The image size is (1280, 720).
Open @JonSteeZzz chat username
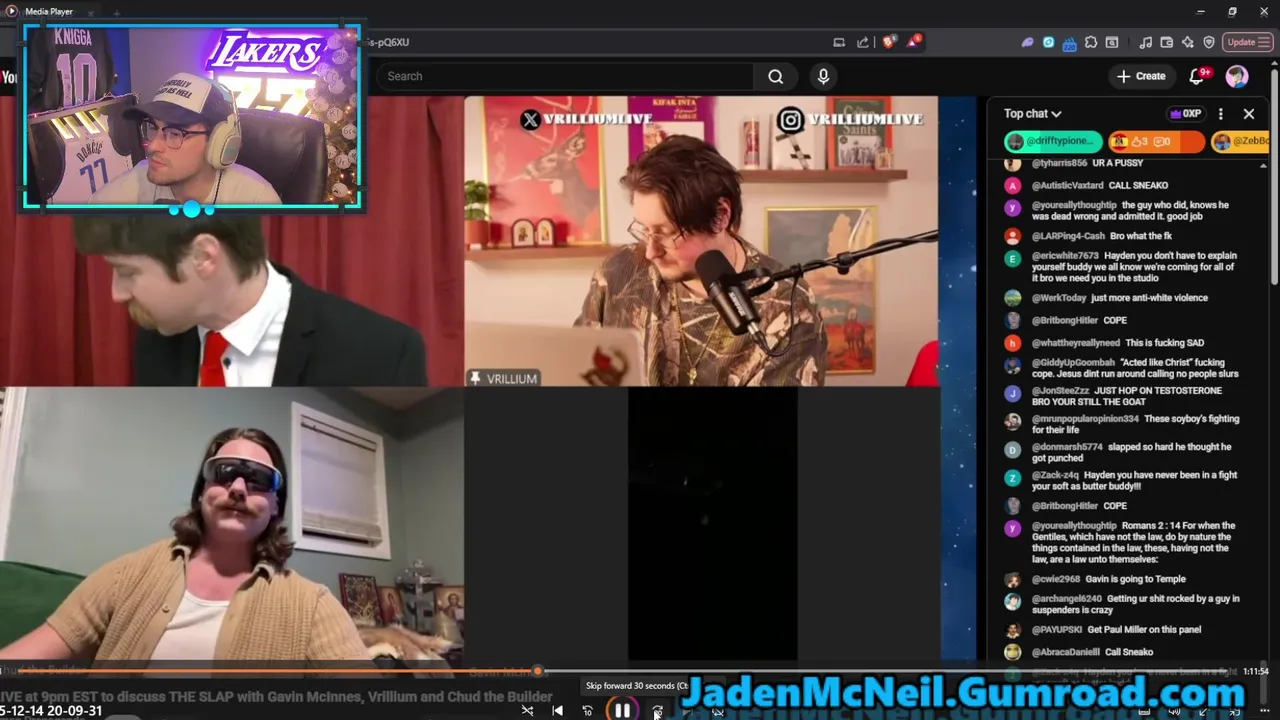pyautogui.click(x=1060, y=391)
